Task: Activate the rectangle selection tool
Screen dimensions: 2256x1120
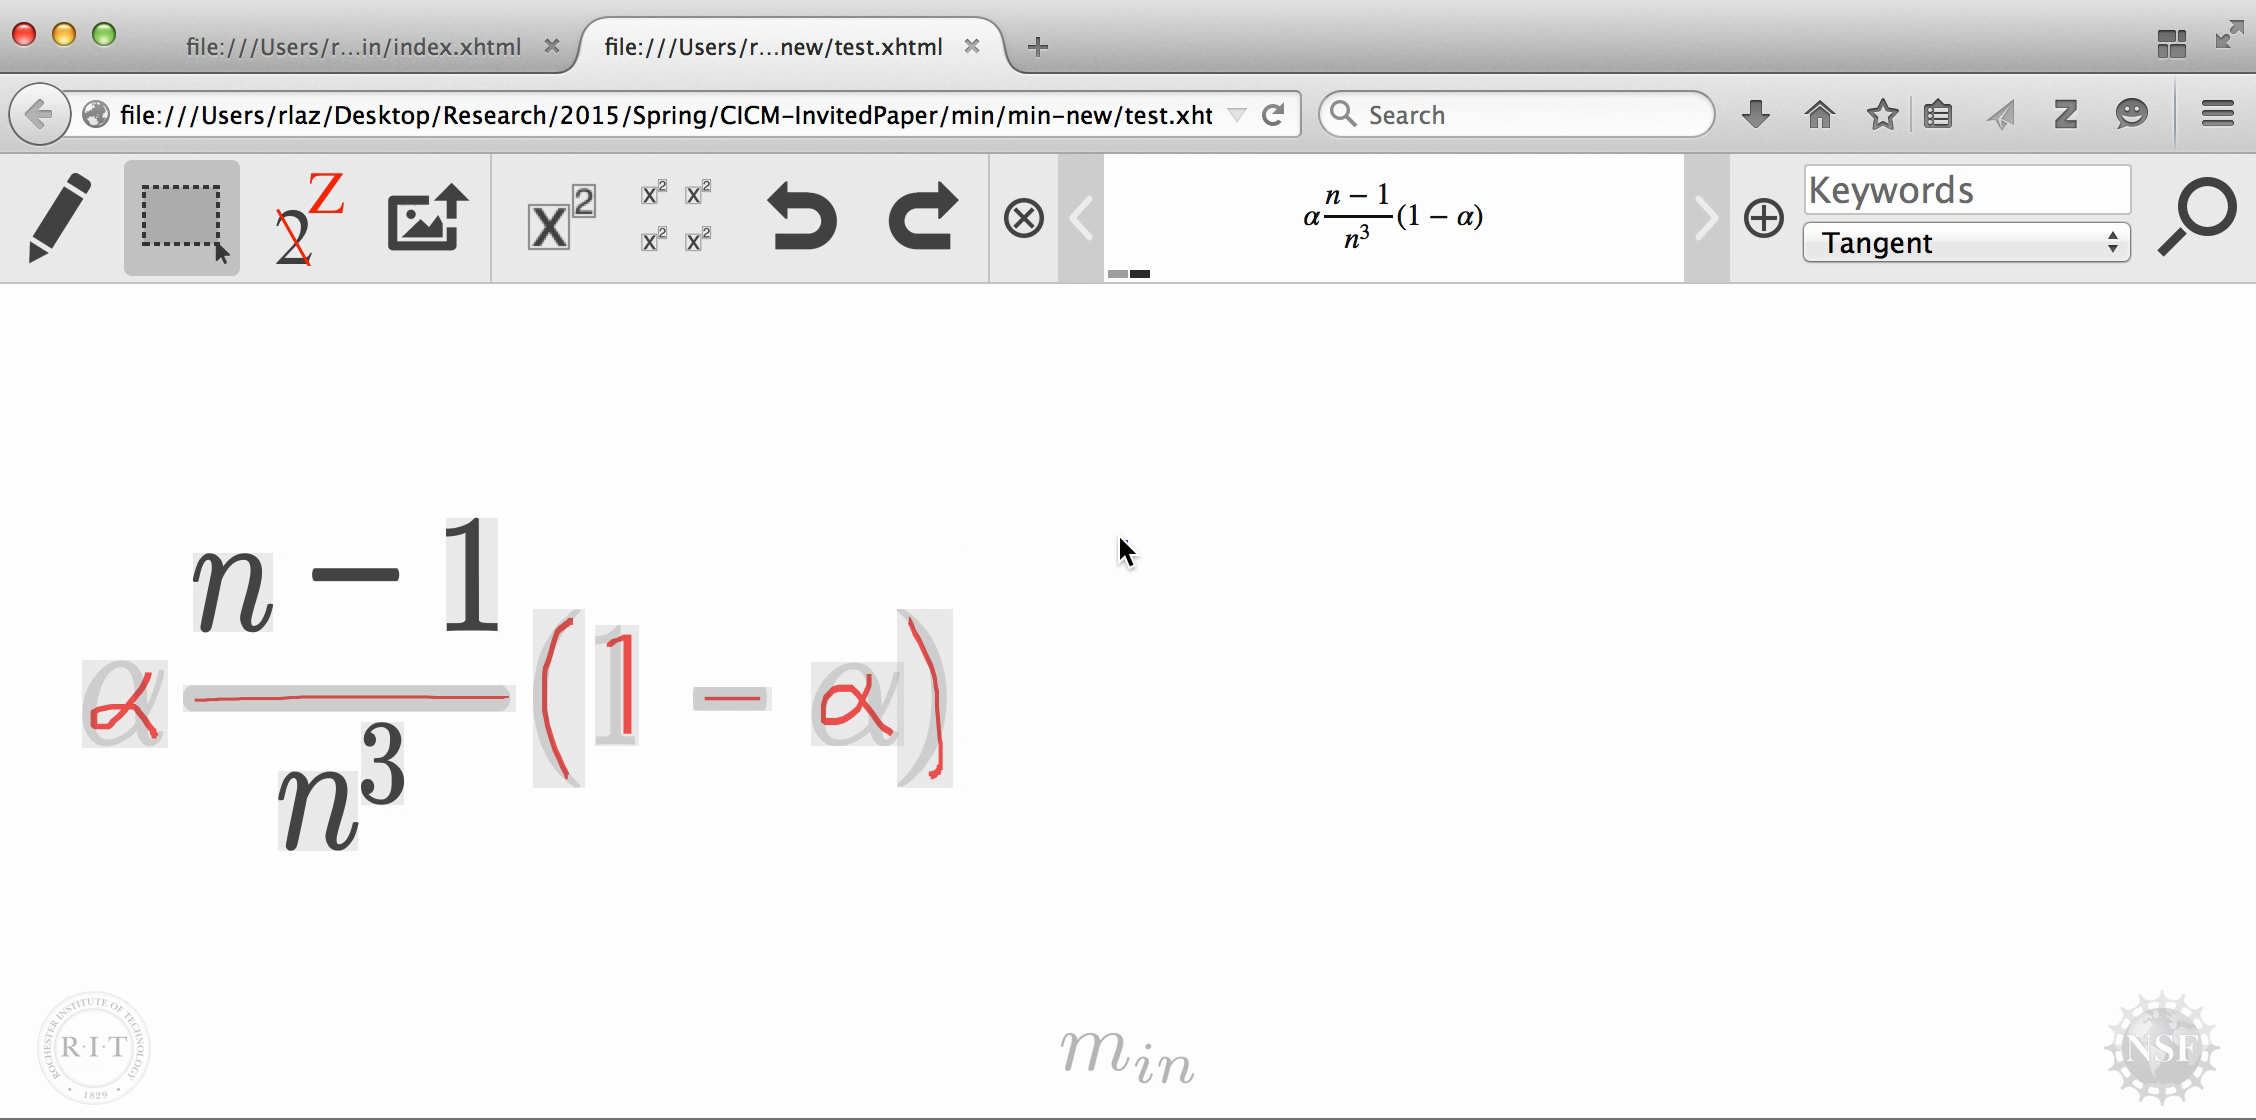Action: (x=182, y=217)
